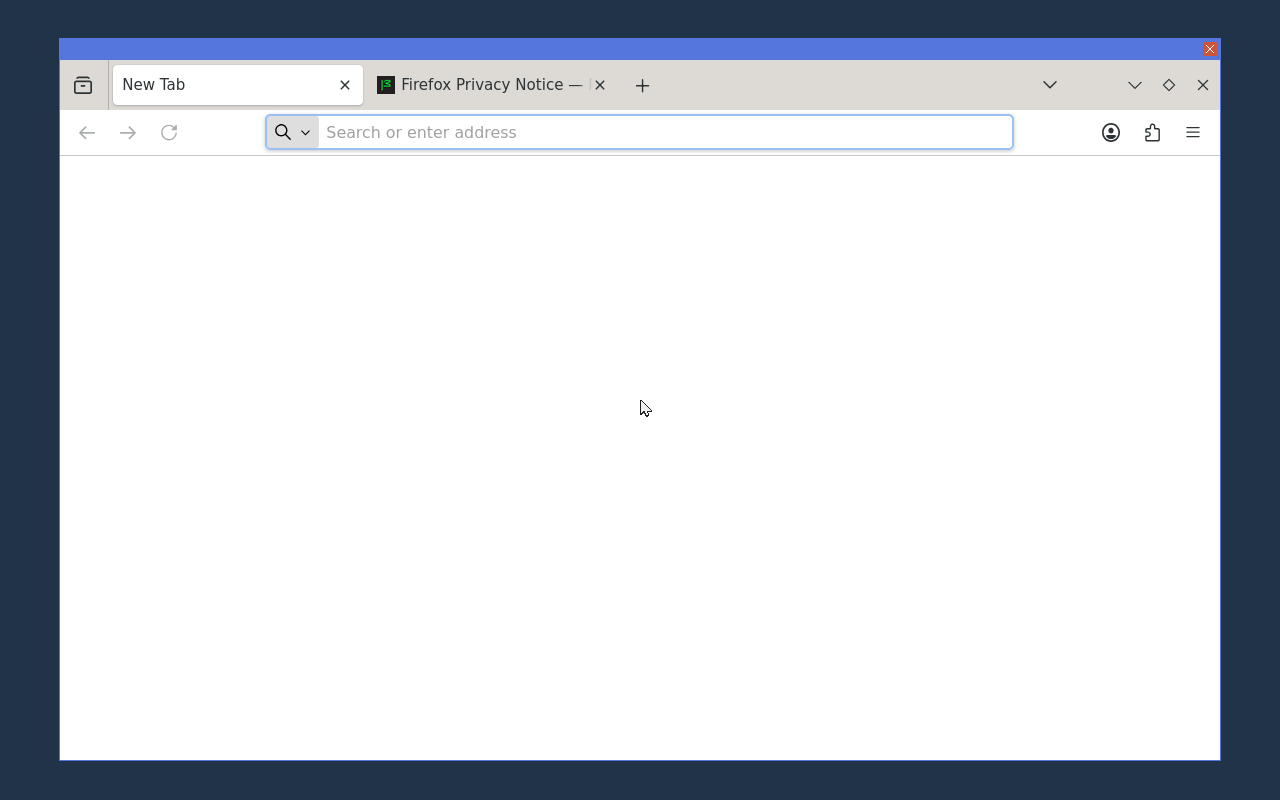The width and height of the screenshot is (1280, 800).
Task: Go forward one page
Action: coord(128,132)
